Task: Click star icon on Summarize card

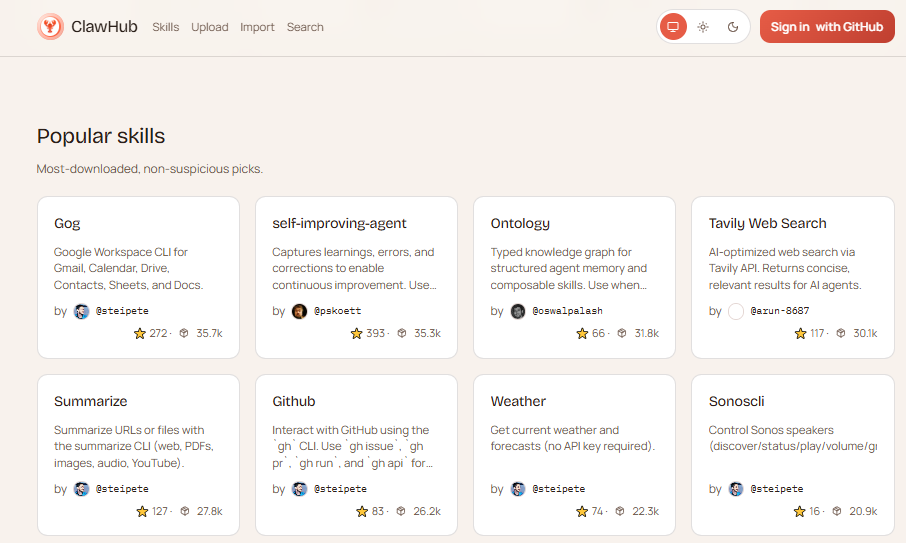Action: [x=142, y=511]
